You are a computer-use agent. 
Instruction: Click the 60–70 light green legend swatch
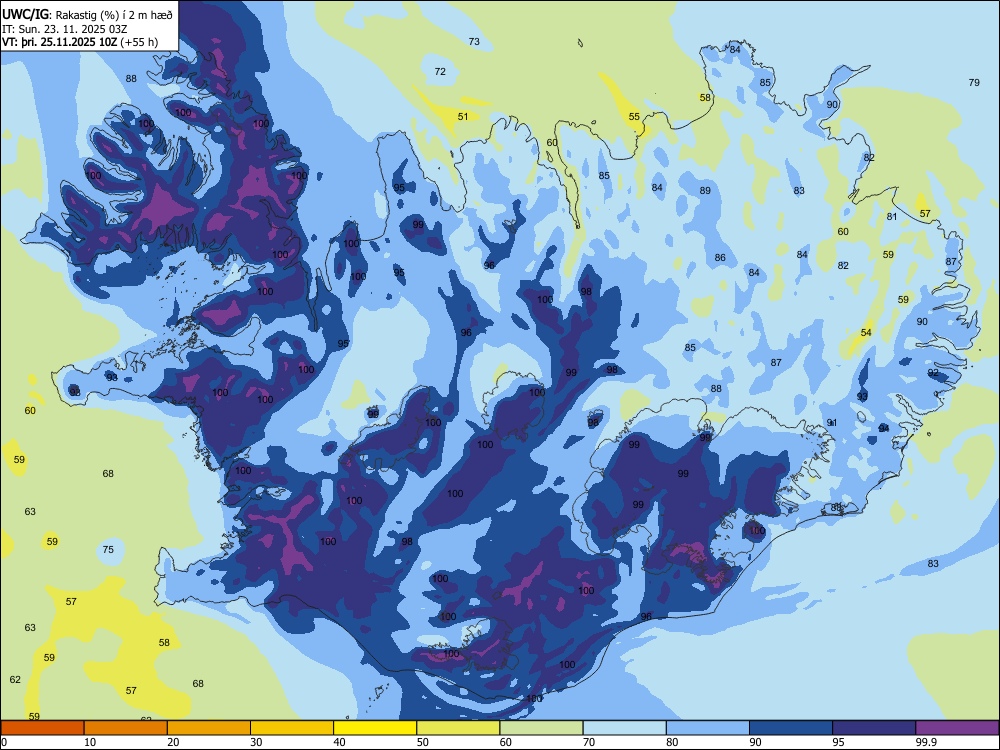click(x=541, y=728)
